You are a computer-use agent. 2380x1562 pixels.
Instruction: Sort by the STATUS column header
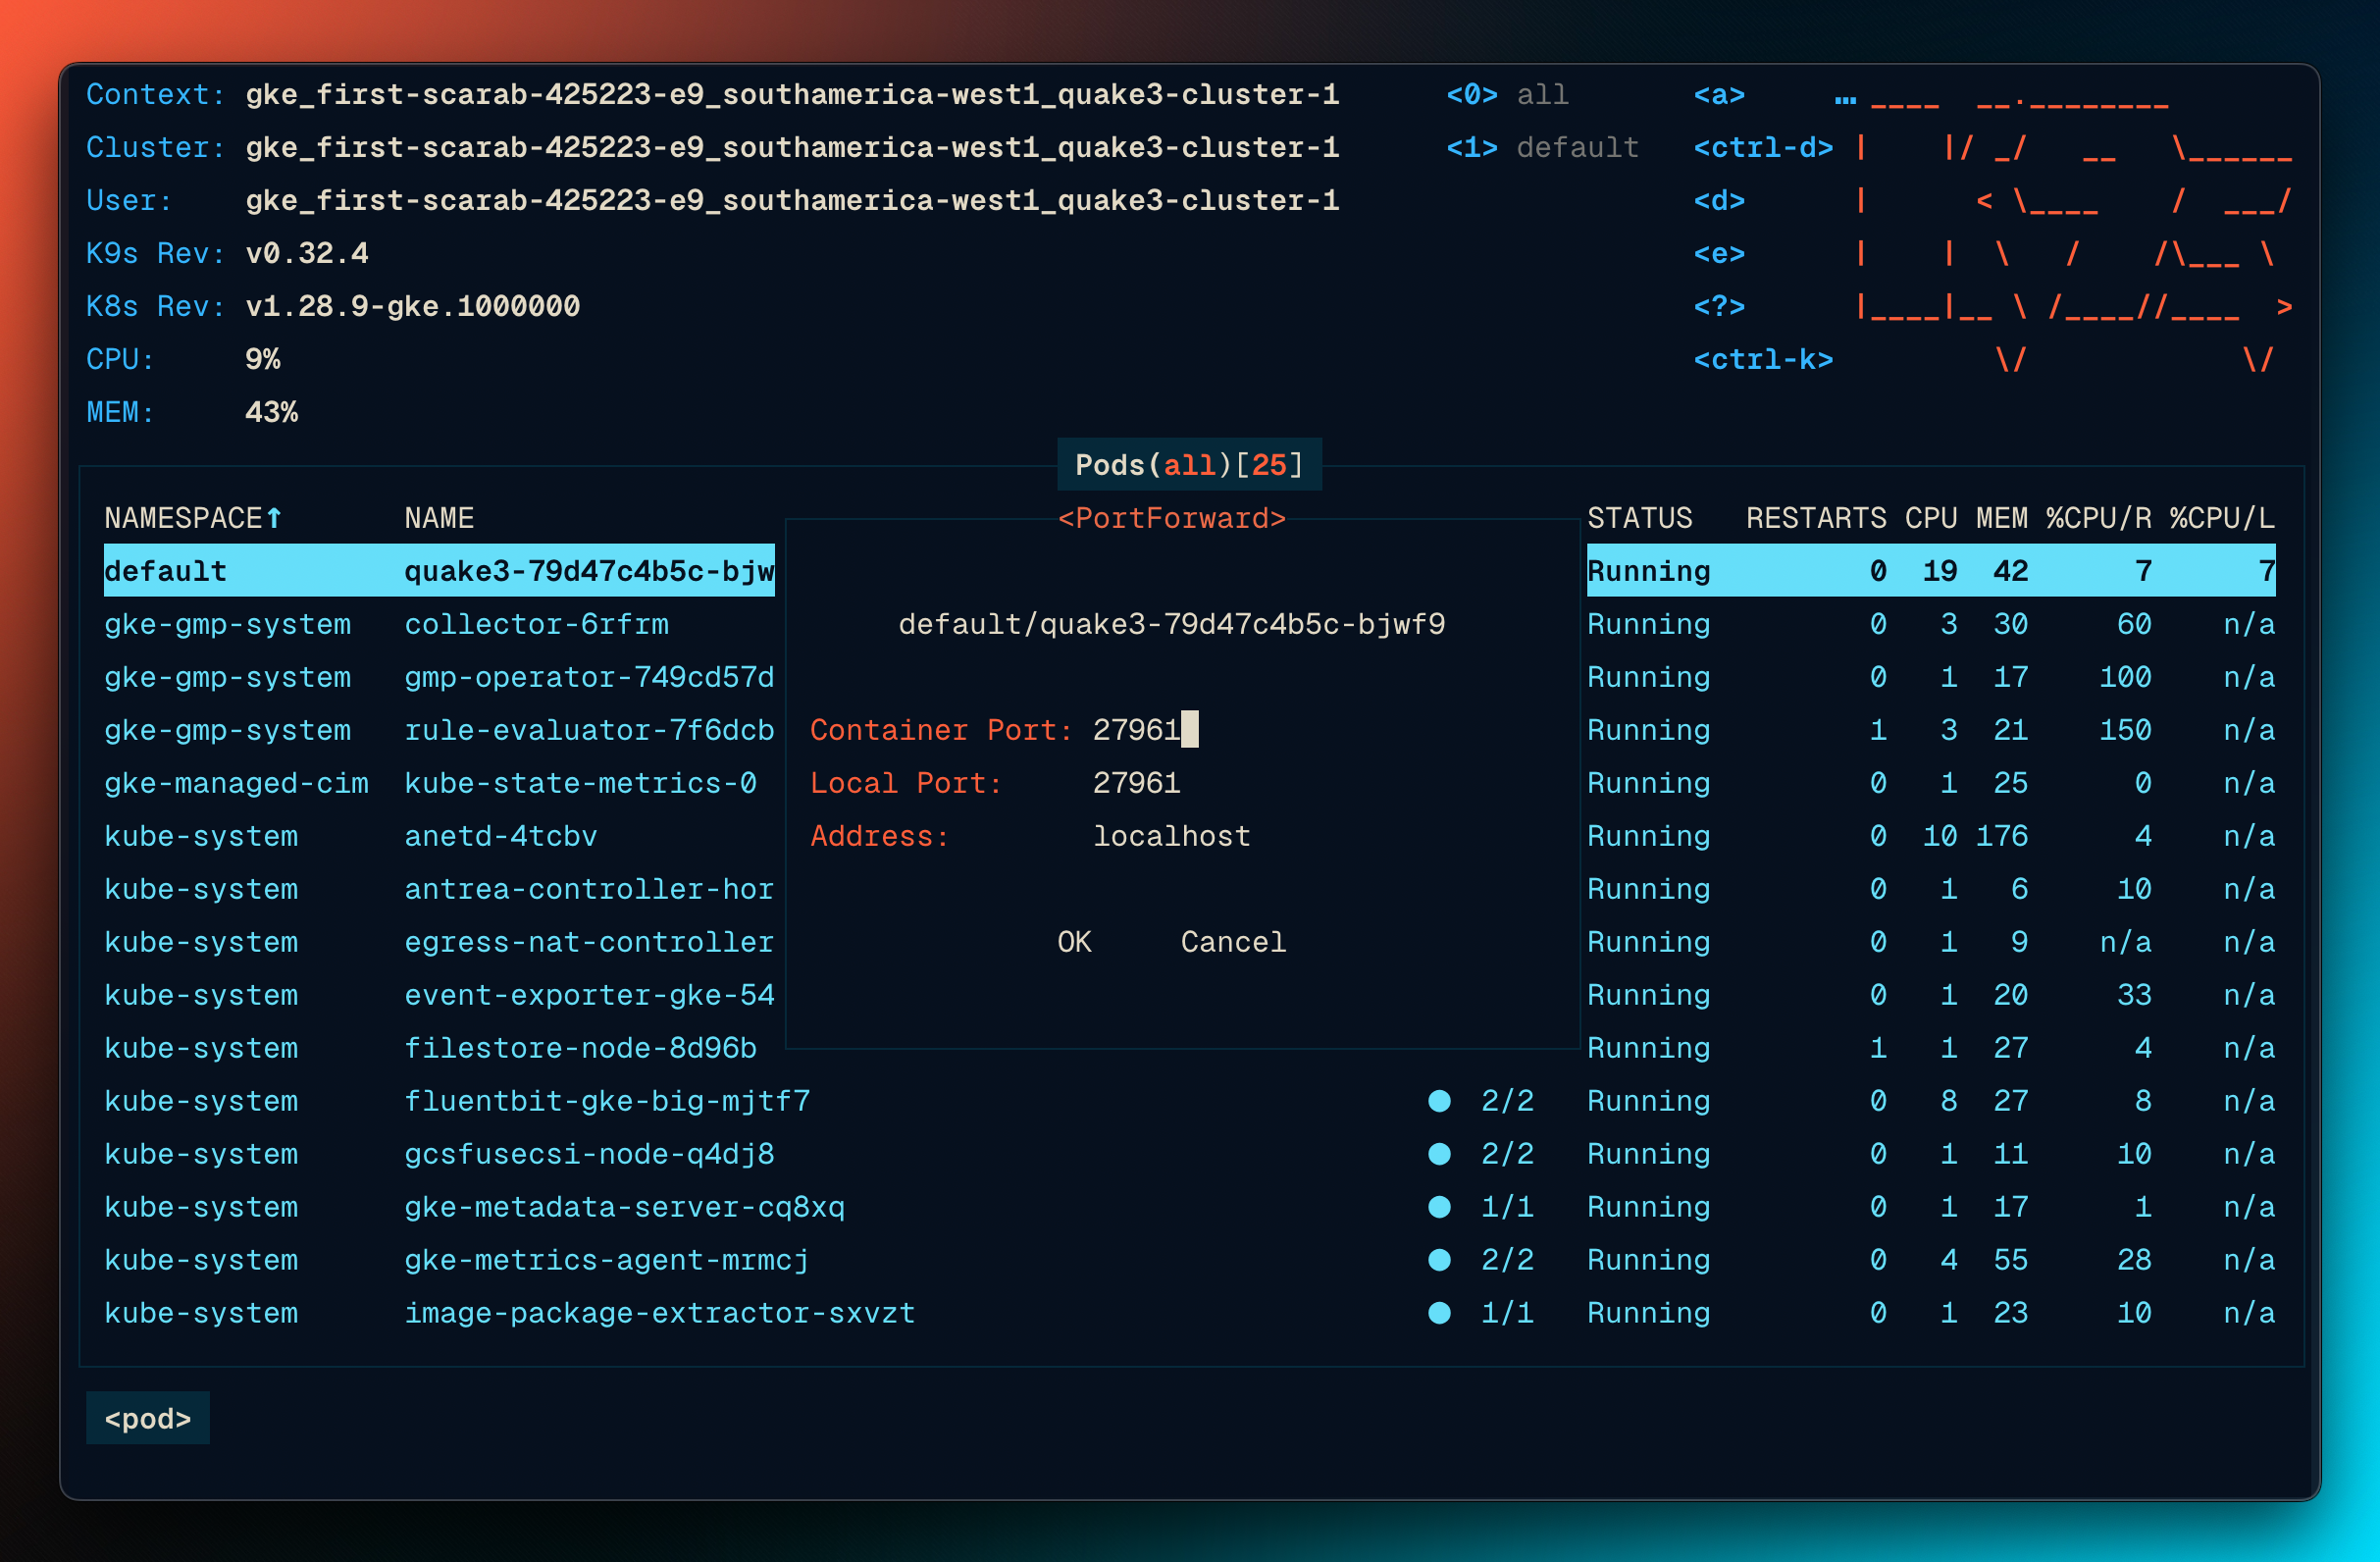click(x=1639, y=518)
